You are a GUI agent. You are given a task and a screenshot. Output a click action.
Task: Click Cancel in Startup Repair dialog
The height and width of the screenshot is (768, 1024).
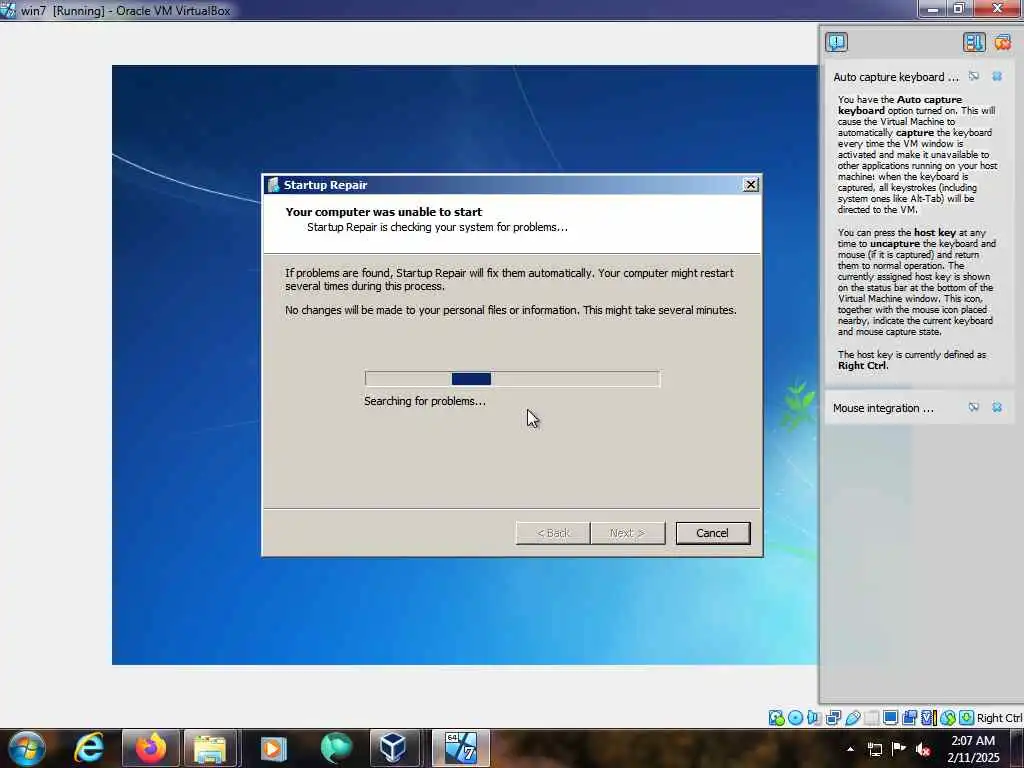712,533
